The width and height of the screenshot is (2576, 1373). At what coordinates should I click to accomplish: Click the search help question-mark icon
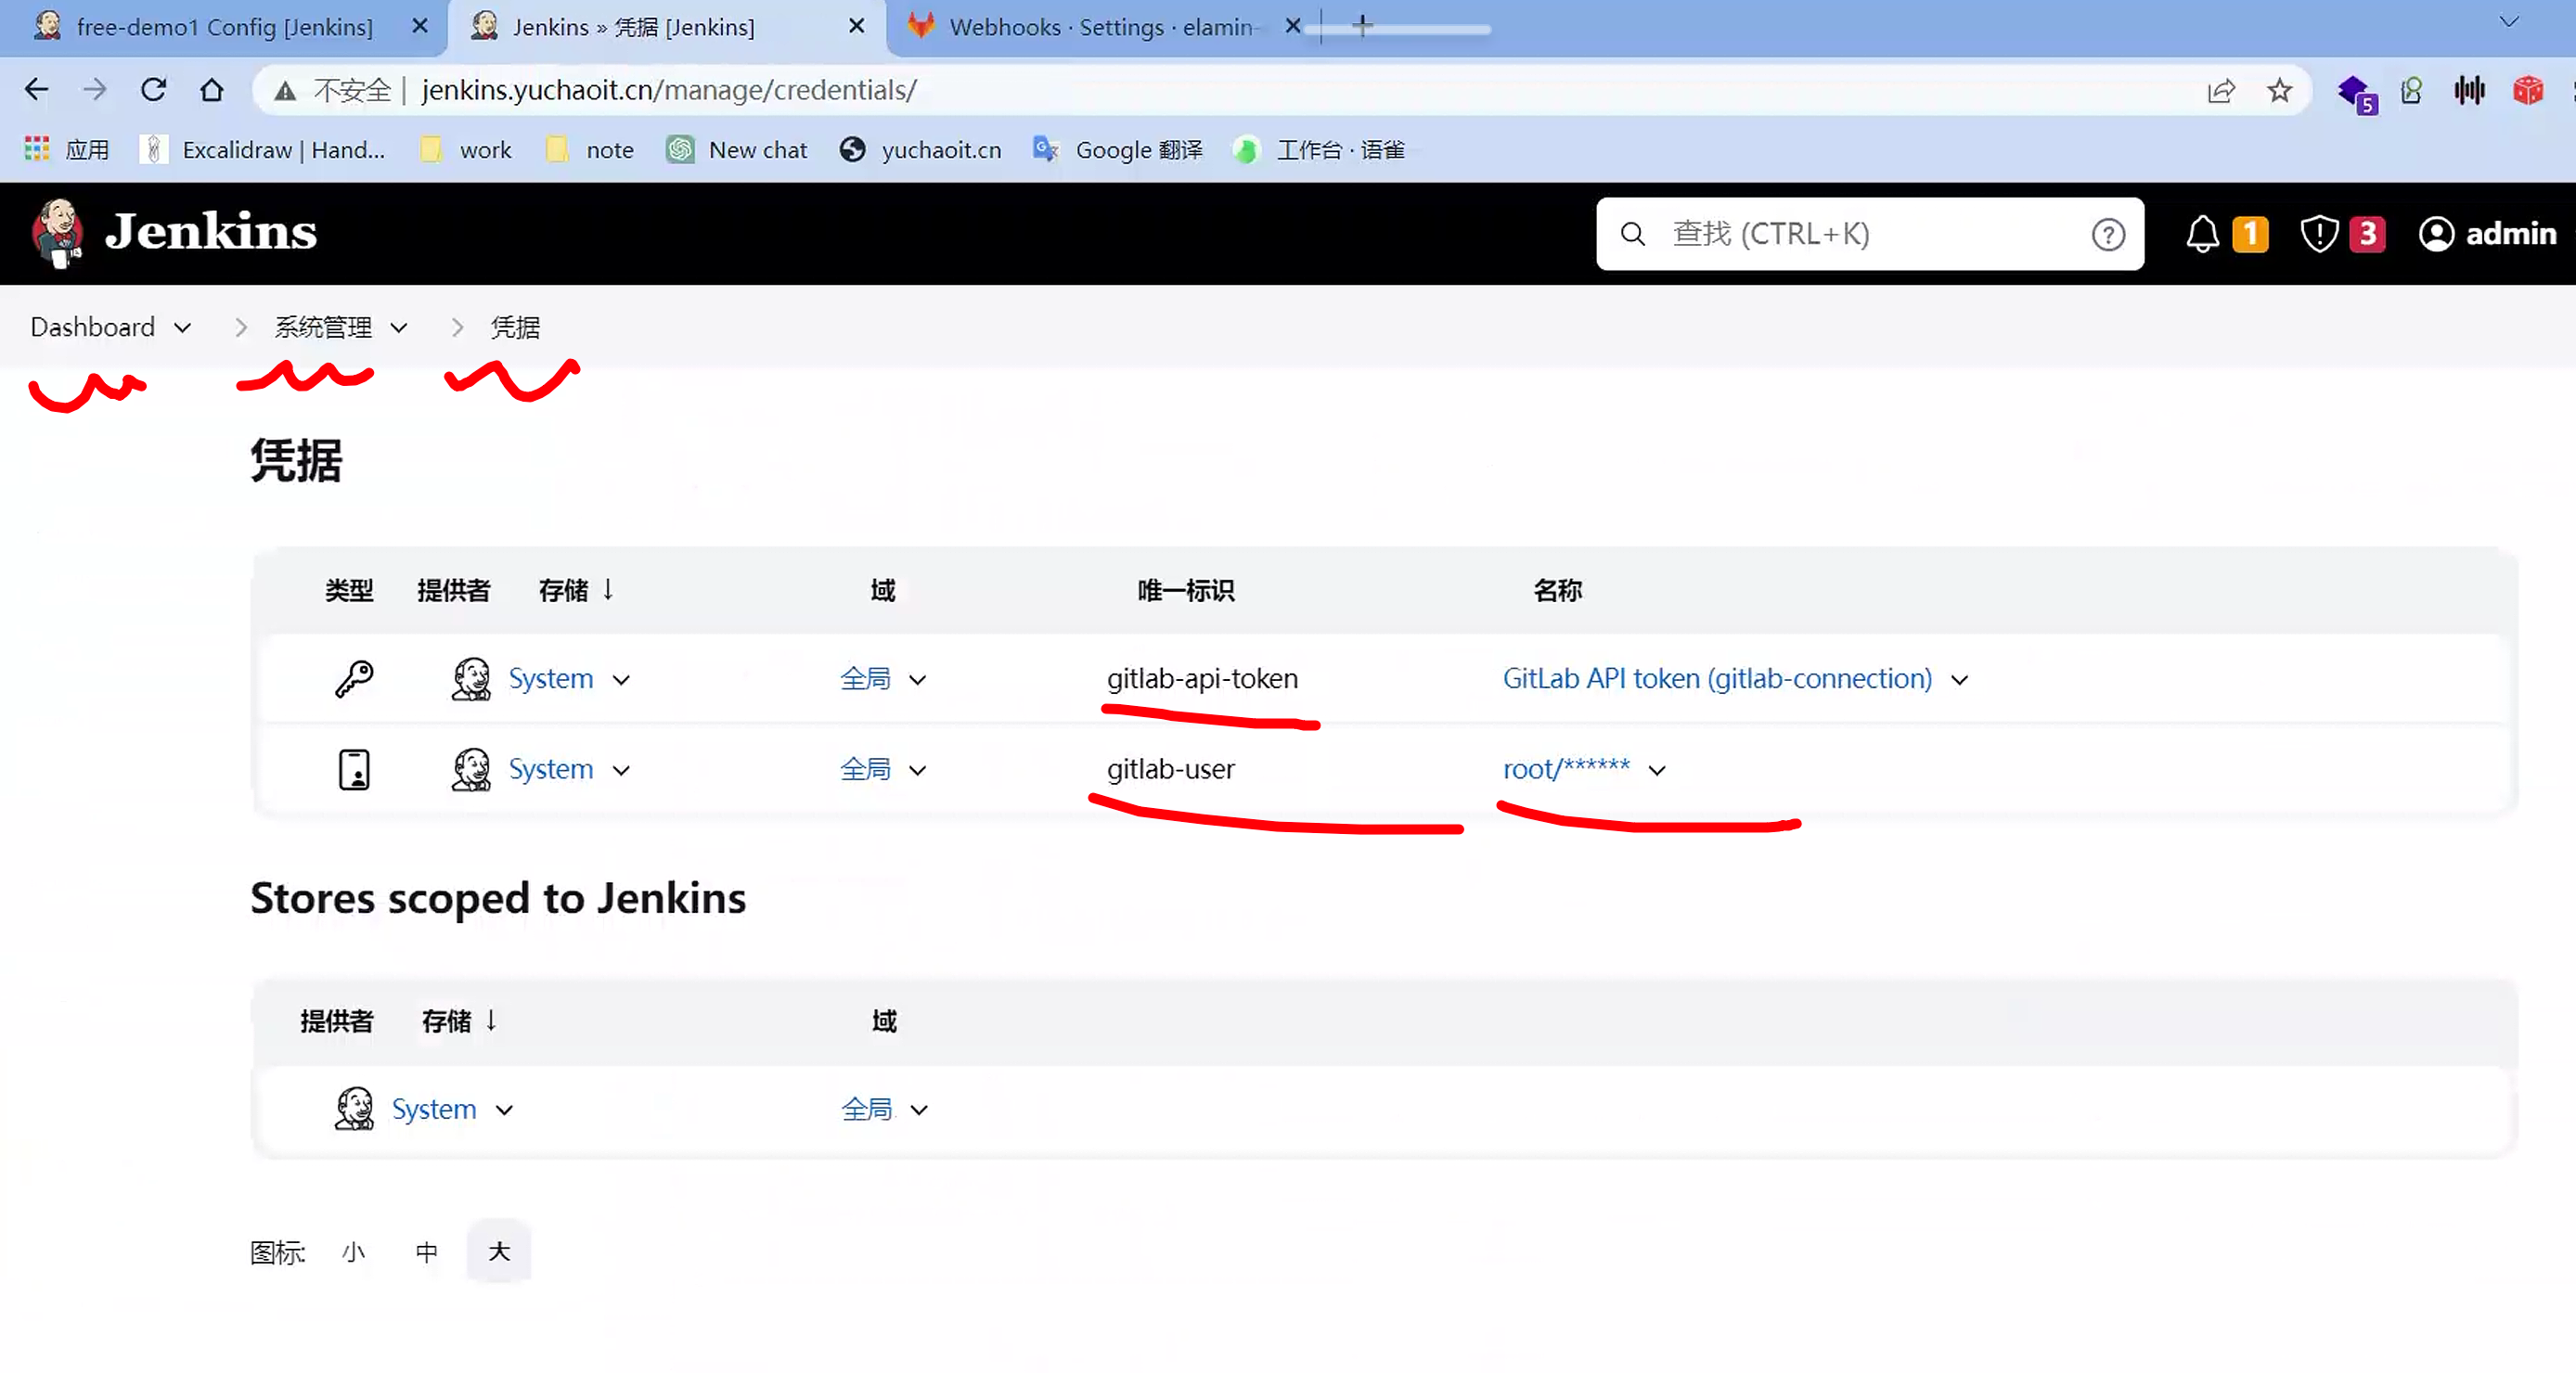point(2107,234)
